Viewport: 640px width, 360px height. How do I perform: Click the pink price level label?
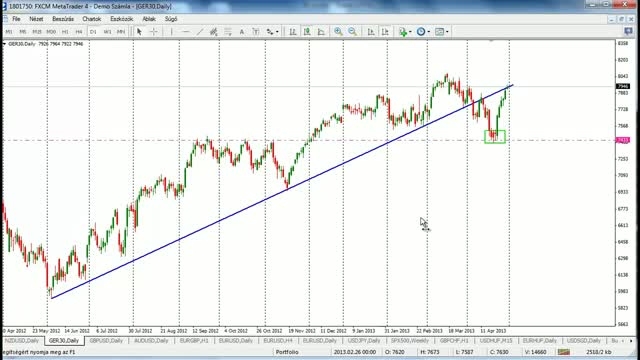tap(622, 140)
